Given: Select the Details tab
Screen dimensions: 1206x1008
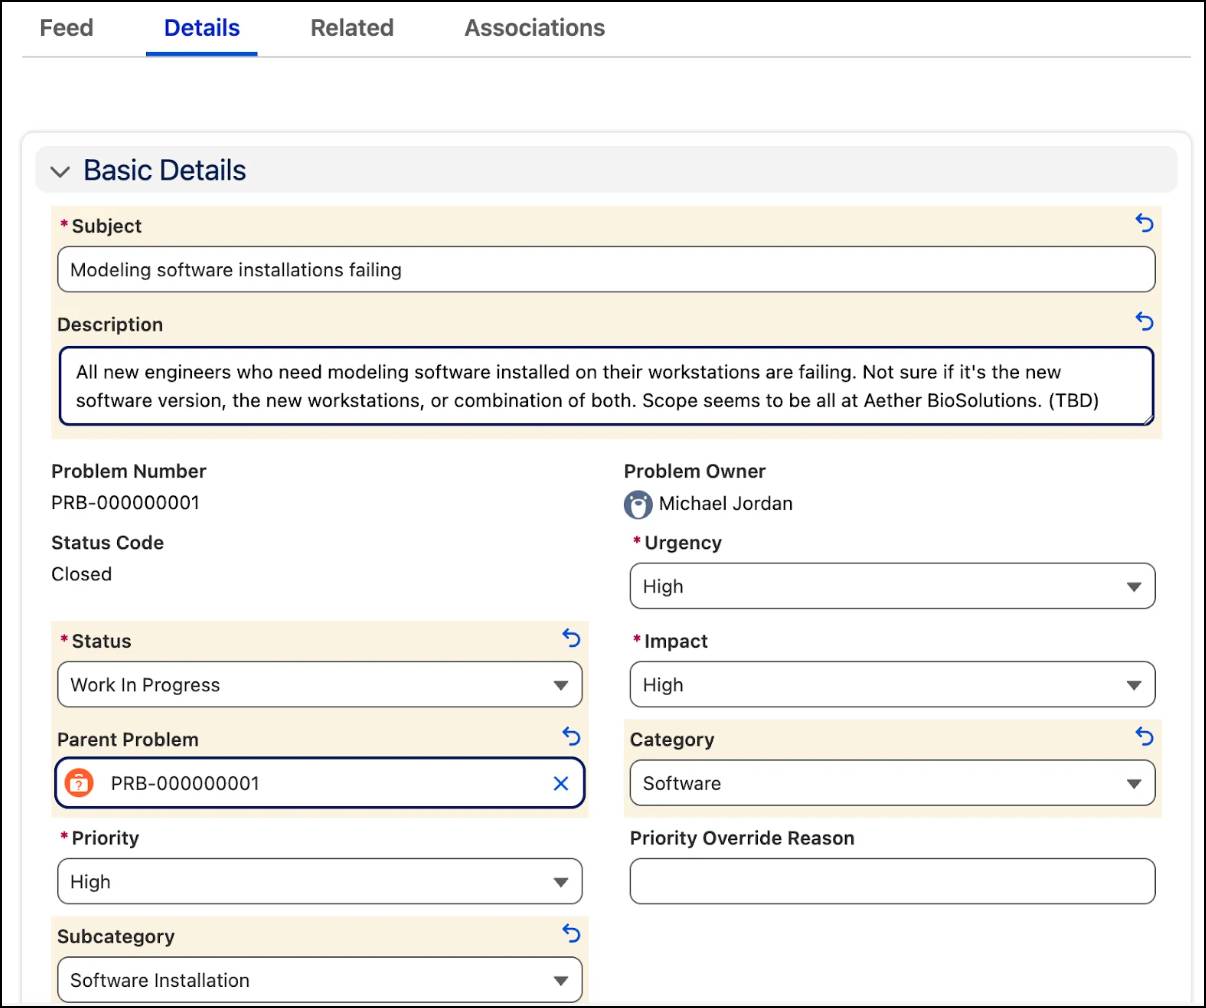Looking at the screenshot, I should (202, 28).
